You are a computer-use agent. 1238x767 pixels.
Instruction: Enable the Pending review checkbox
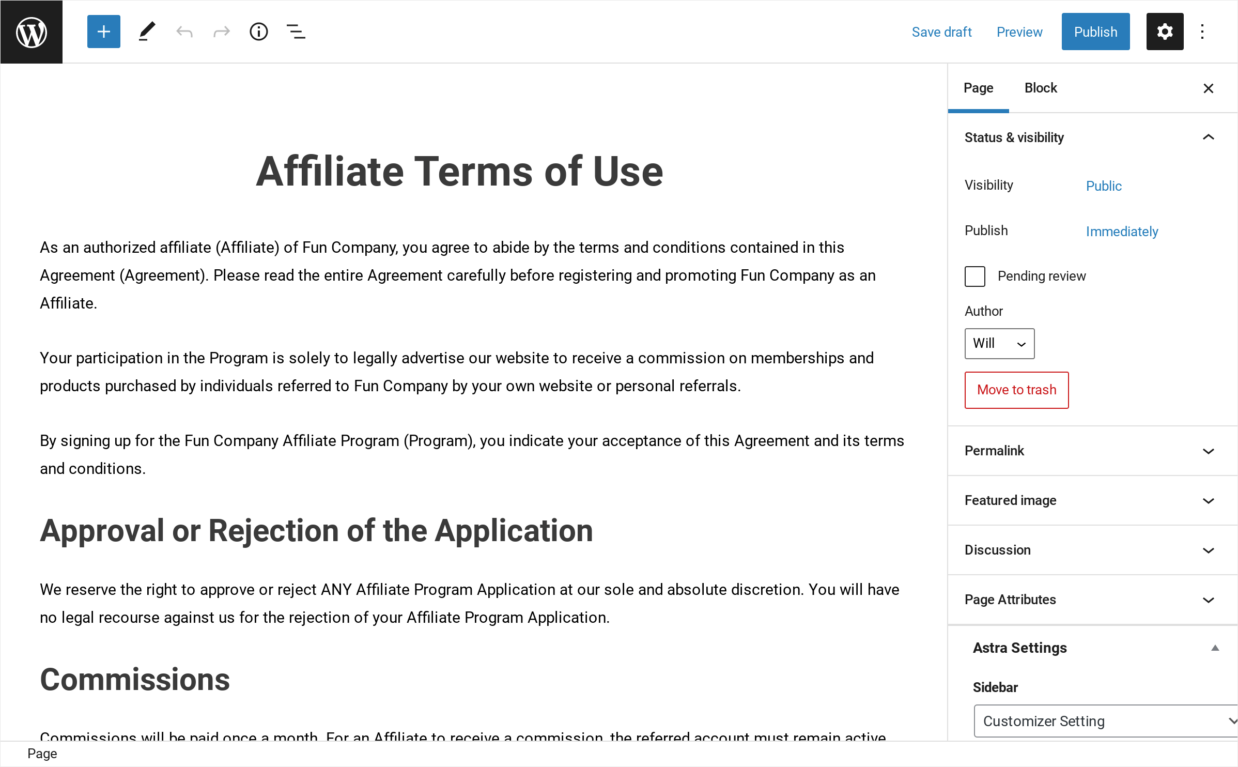click(974, 276)
